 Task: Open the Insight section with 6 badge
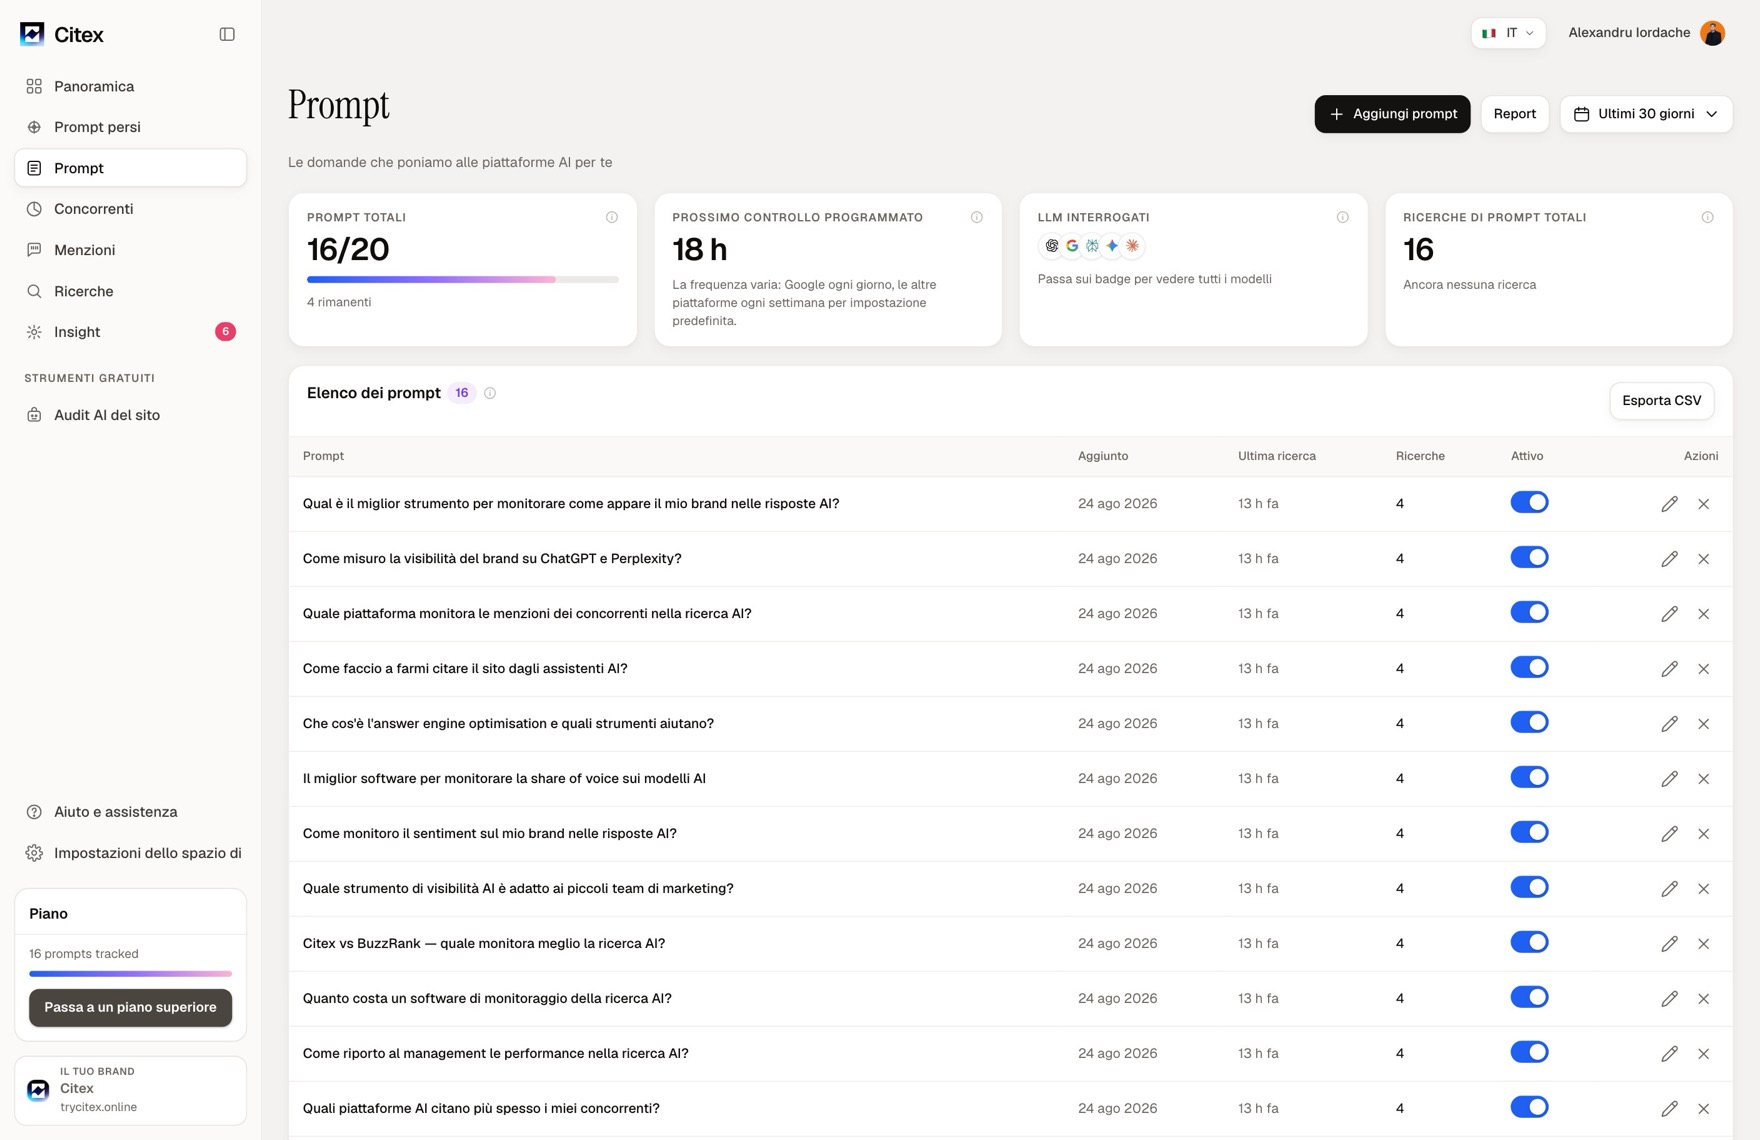coord(130,332)
